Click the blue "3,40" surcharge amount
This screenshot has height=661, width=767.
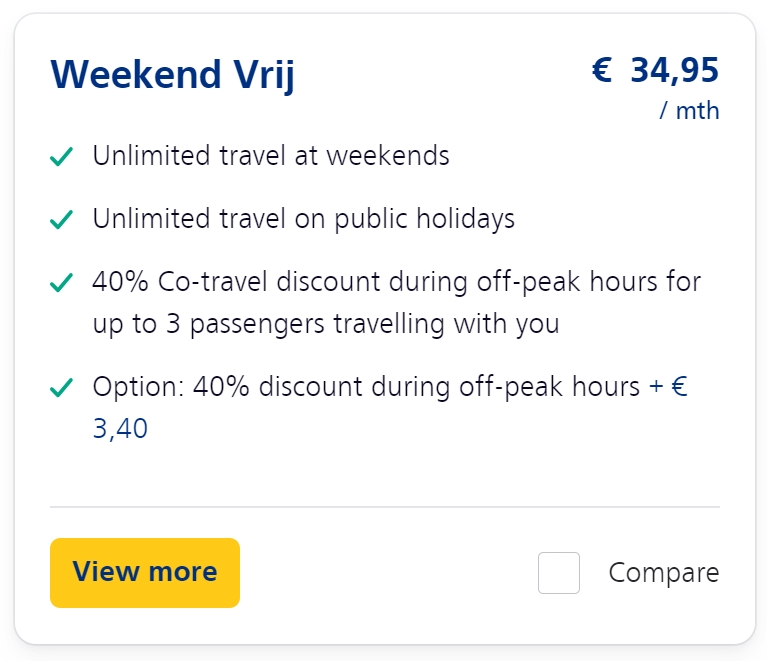(x=120, y=429)
